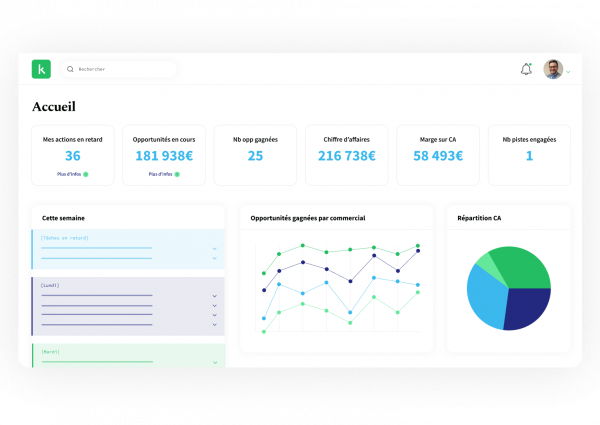Screen dimensions: 600x425
Task: Click green info dot in Opportunités en cours
Action: [177, 174]
